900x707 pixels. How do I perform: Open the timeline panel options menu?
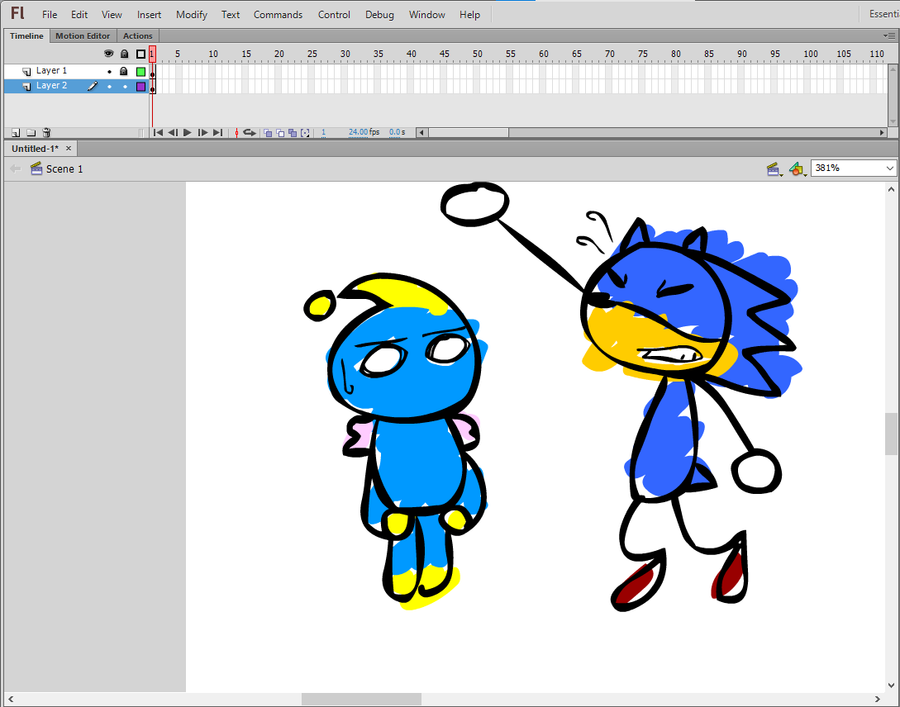pos(889,36)
